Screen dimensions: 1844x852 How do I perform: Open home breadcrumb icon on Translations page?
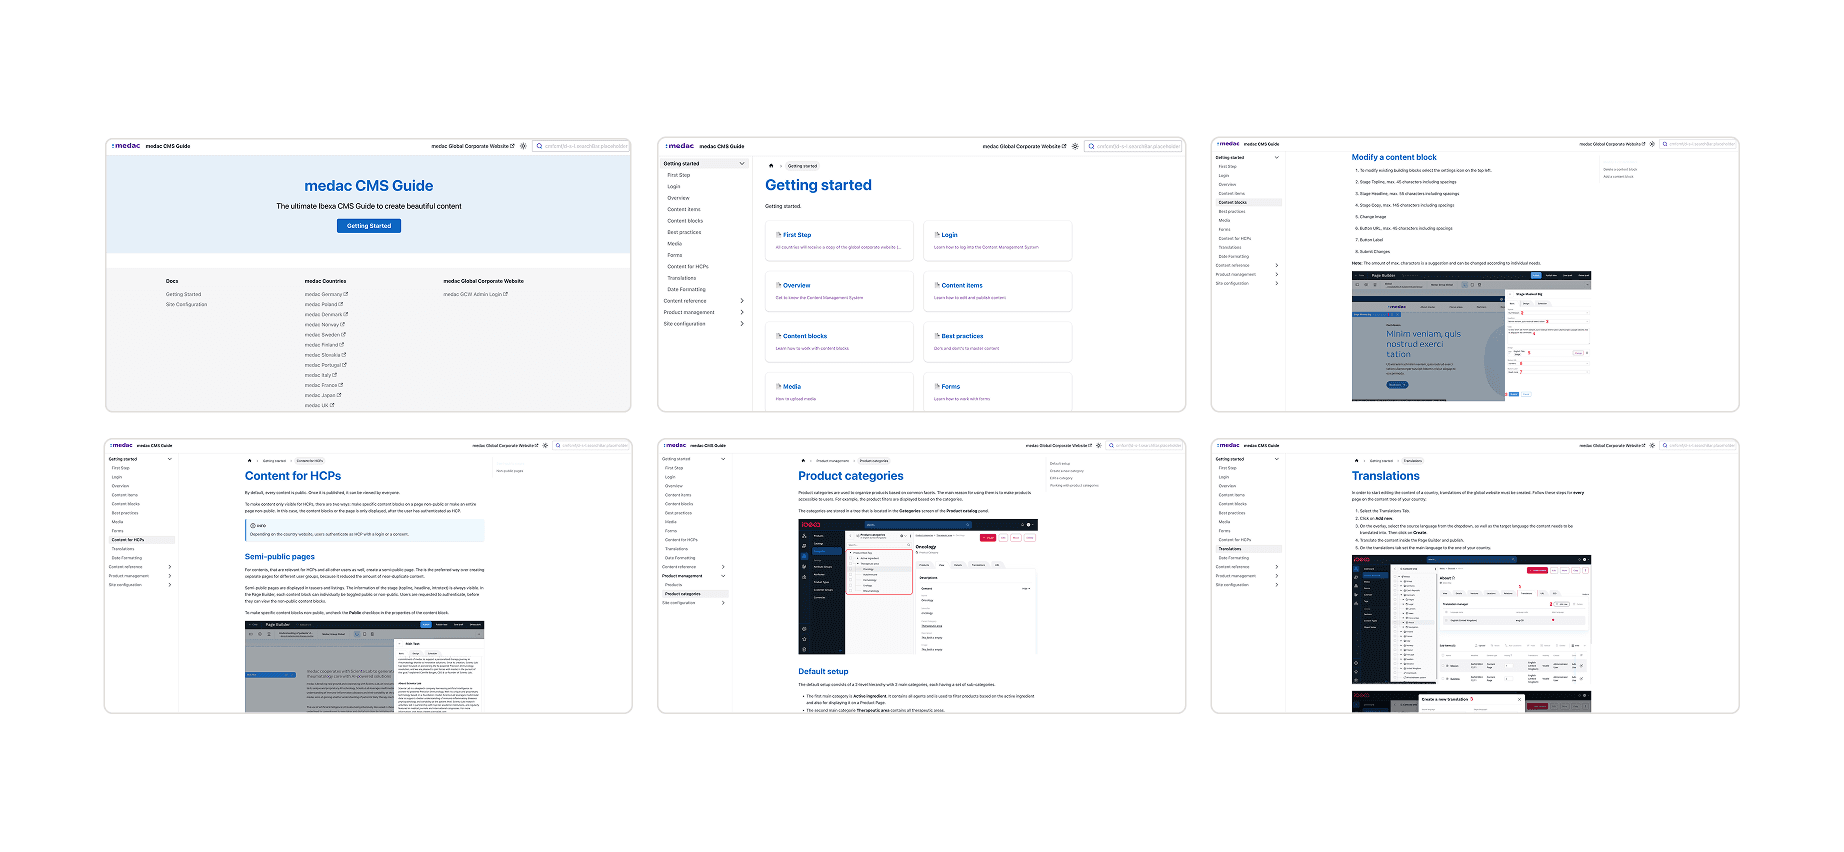(x=1356, y=461)
